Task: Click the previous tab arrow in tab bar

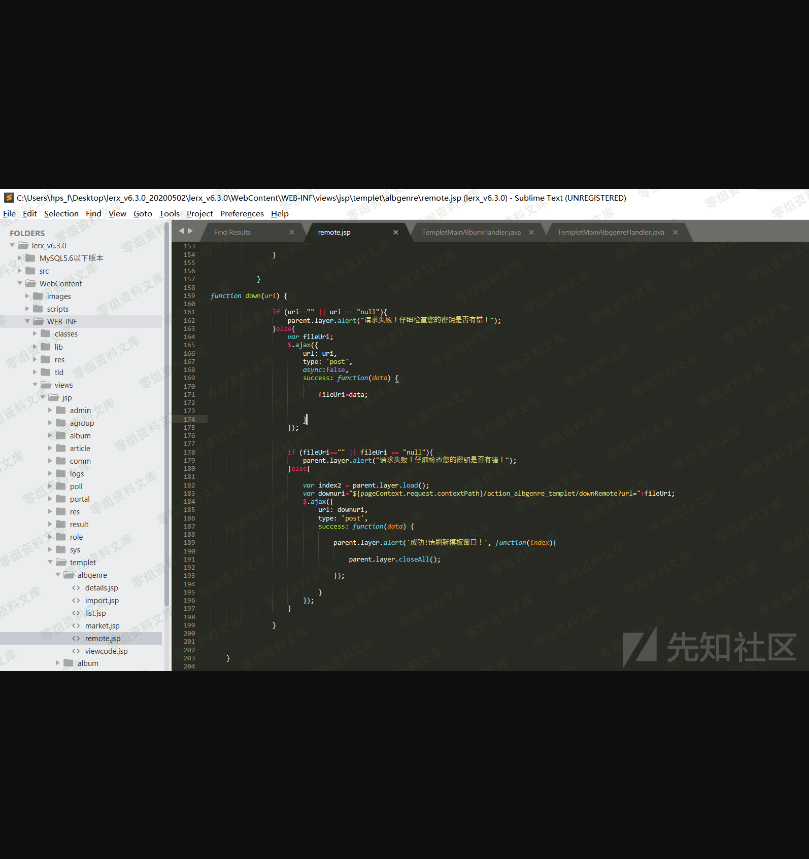Action: (181, 231)
